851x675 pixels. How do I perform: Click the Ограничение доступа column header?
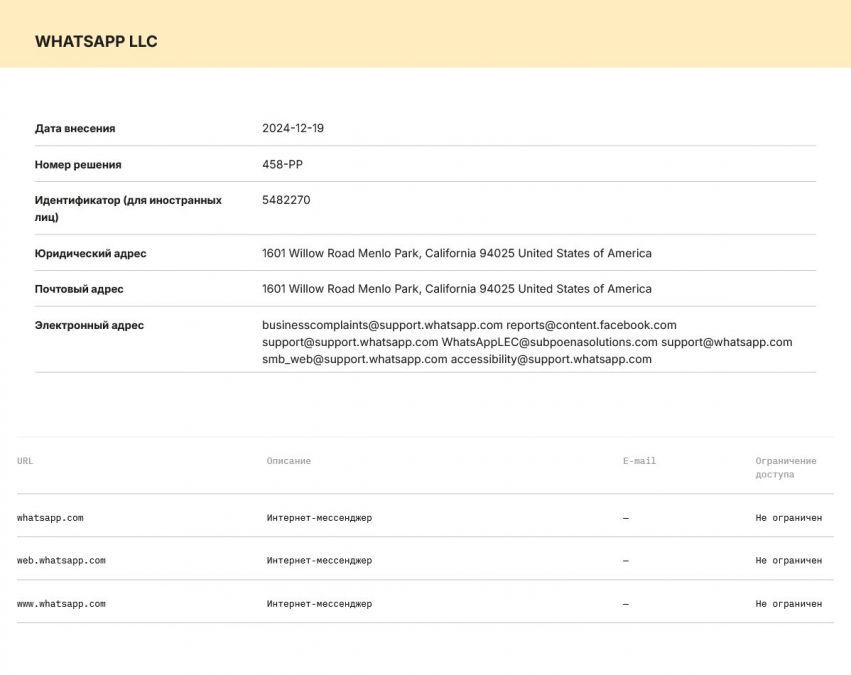click(785, 467)
